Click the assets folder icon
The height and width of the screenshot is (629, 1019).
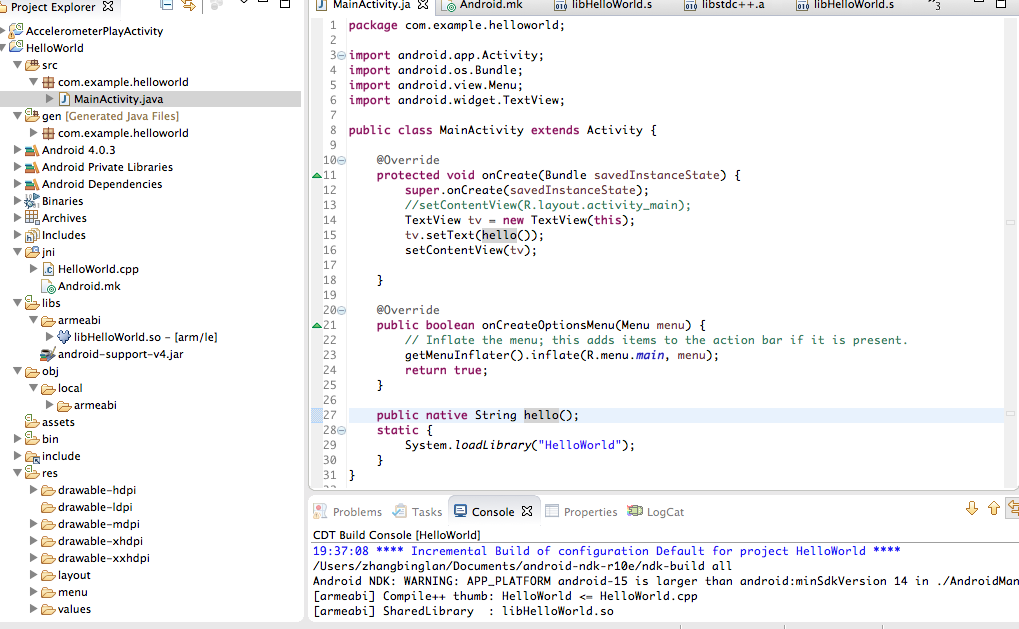(32, 422)
